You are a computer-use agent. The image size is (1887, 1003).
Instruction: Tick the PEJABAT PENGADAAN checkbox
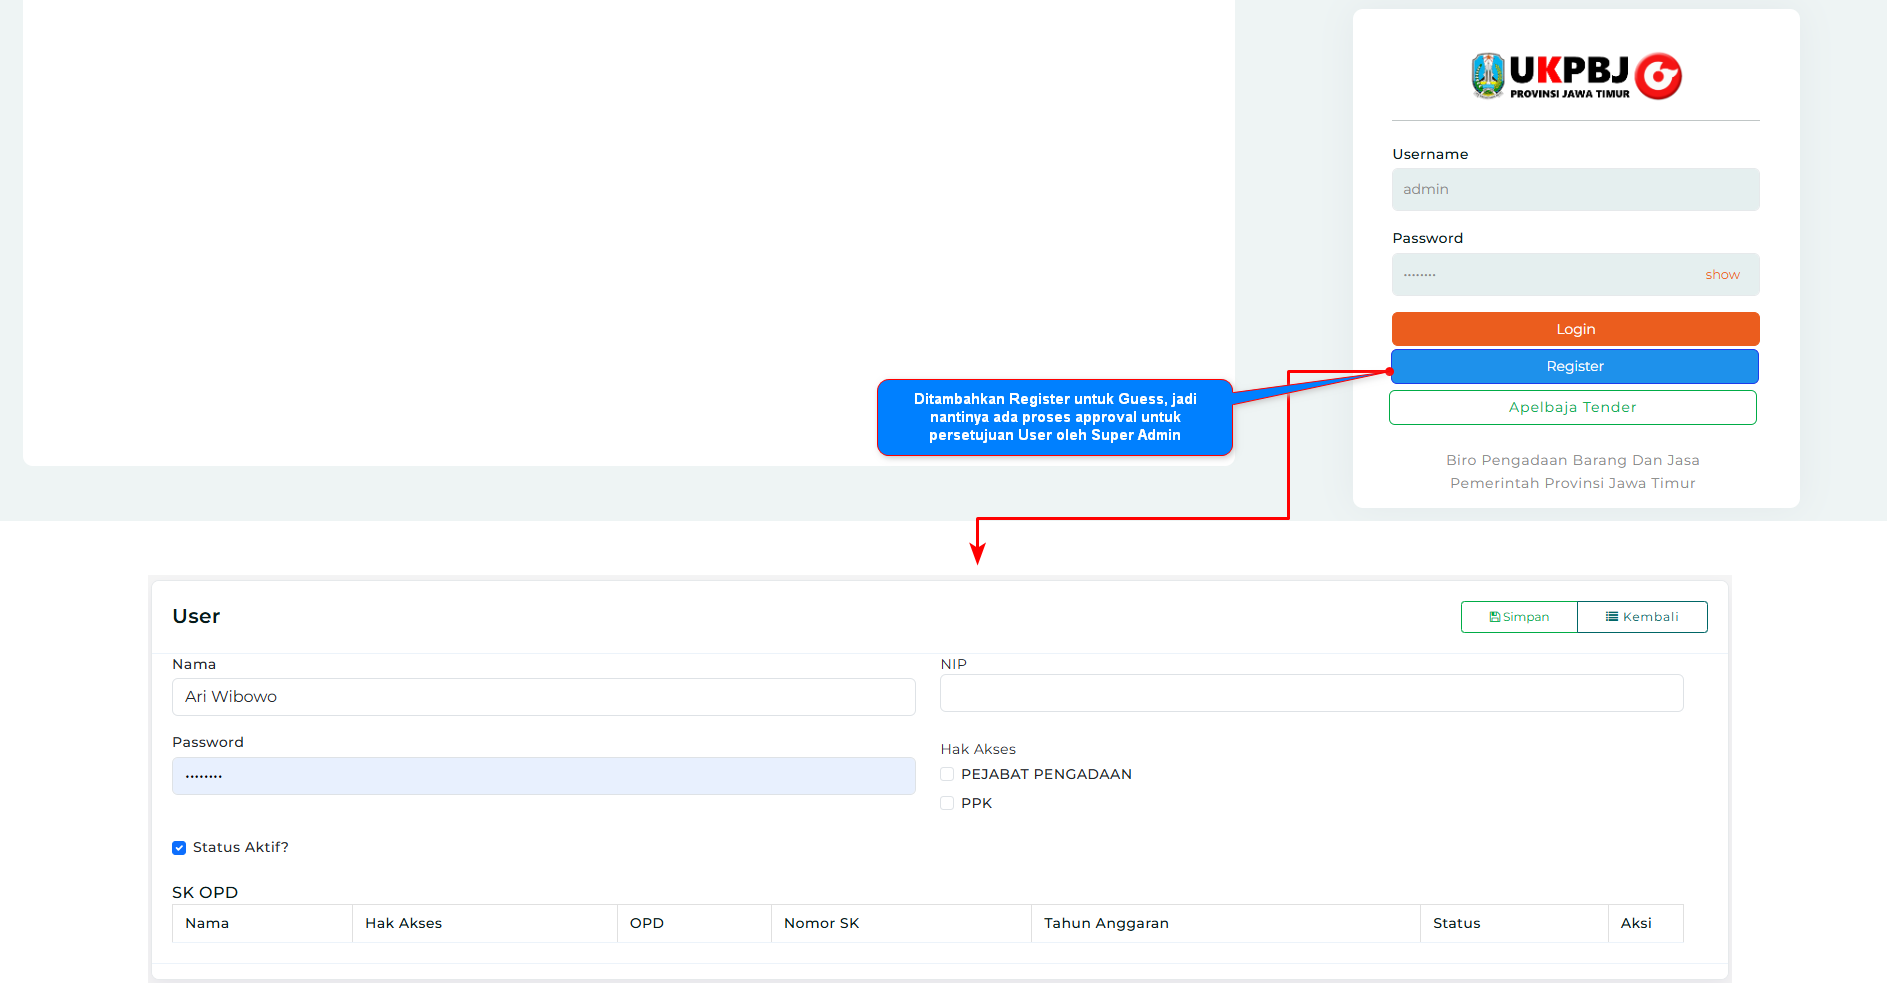pyautogui.click(x=947, y=774)
